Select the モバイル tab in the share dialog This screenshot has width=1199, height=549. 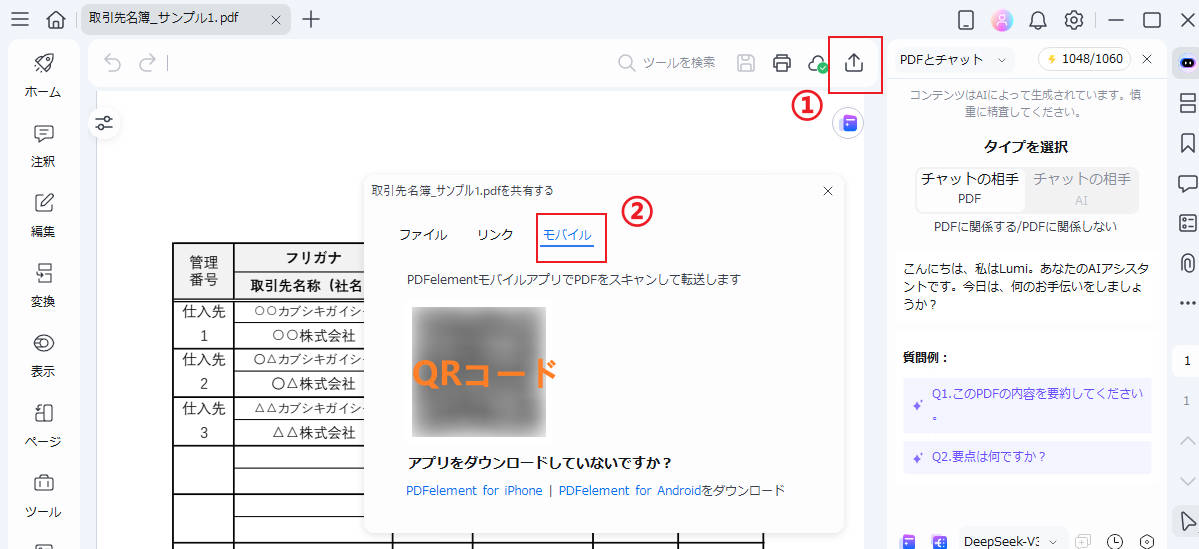tap(567, 236)
